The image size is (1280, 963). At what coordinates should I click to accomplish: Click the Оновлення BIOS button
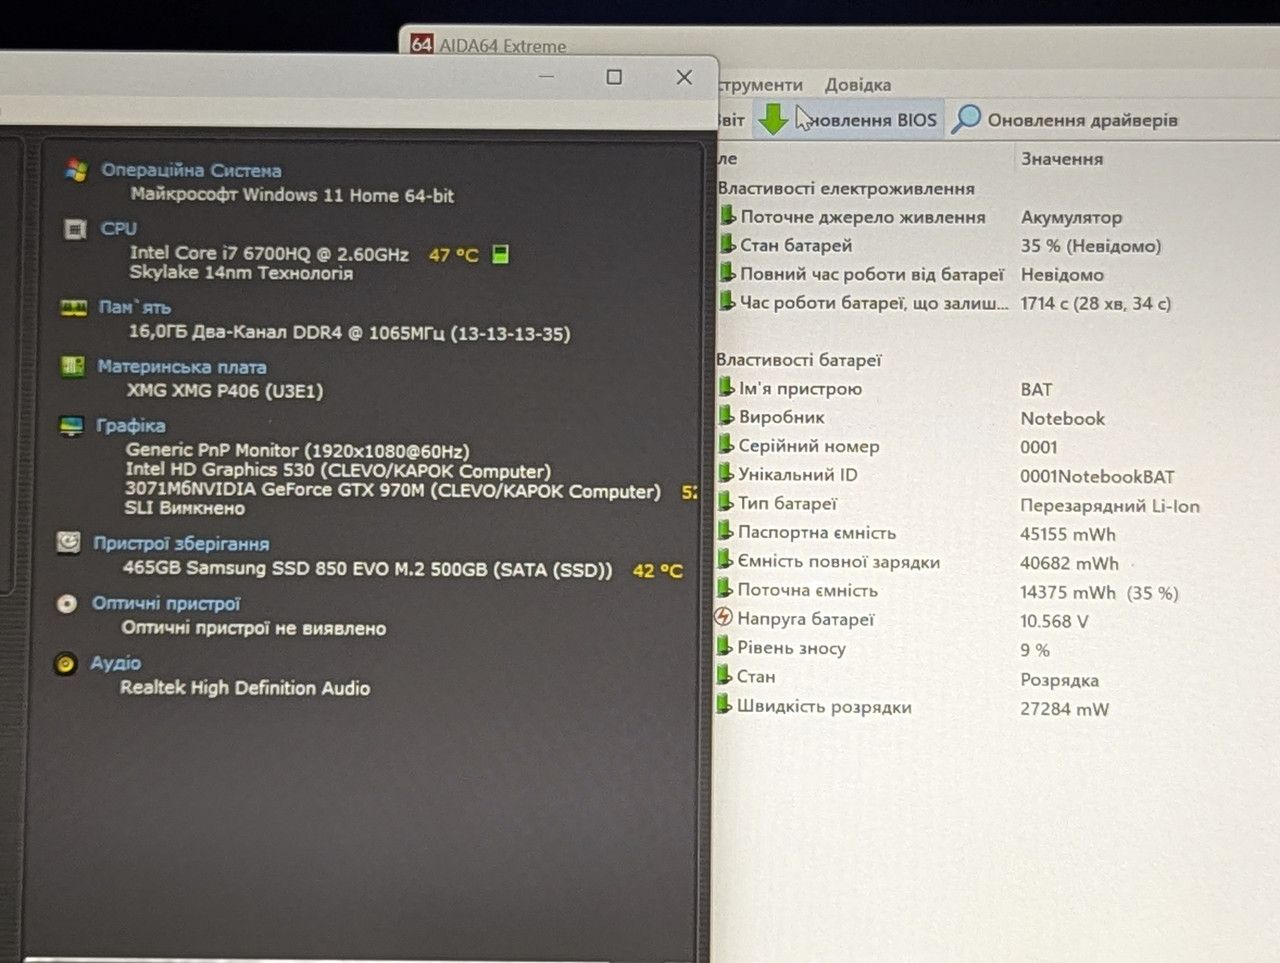coord(848,120)
